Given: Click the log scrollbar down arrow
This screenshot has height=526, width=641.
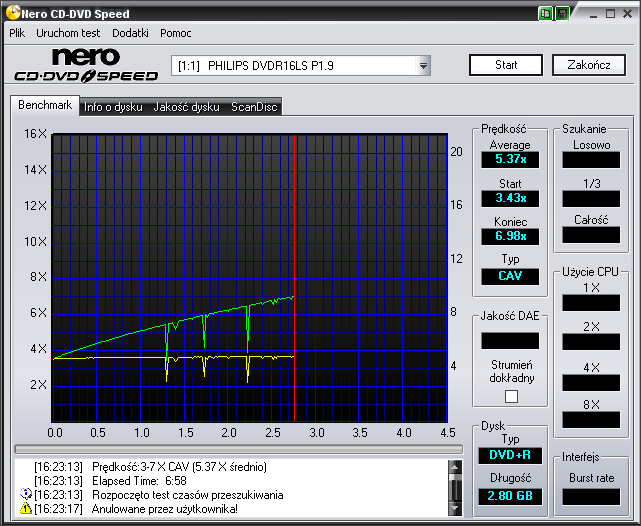Looking at the screenshot, I should (455, 509).
